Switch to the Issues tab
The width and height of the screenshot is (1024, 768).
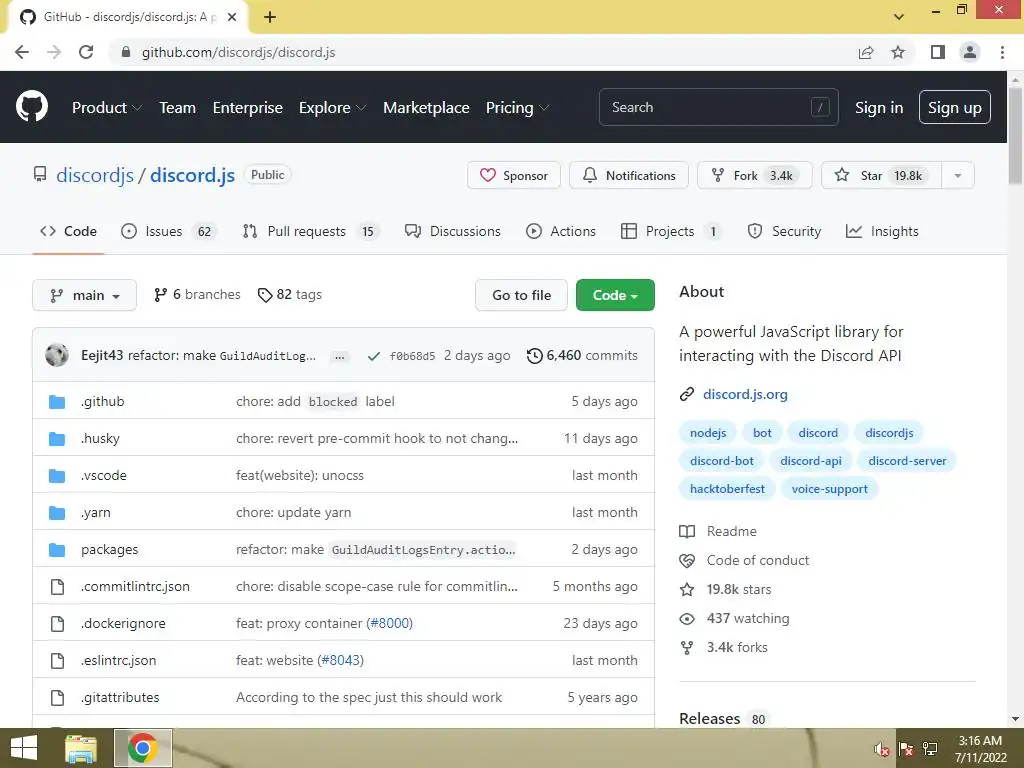pos(168,231)
